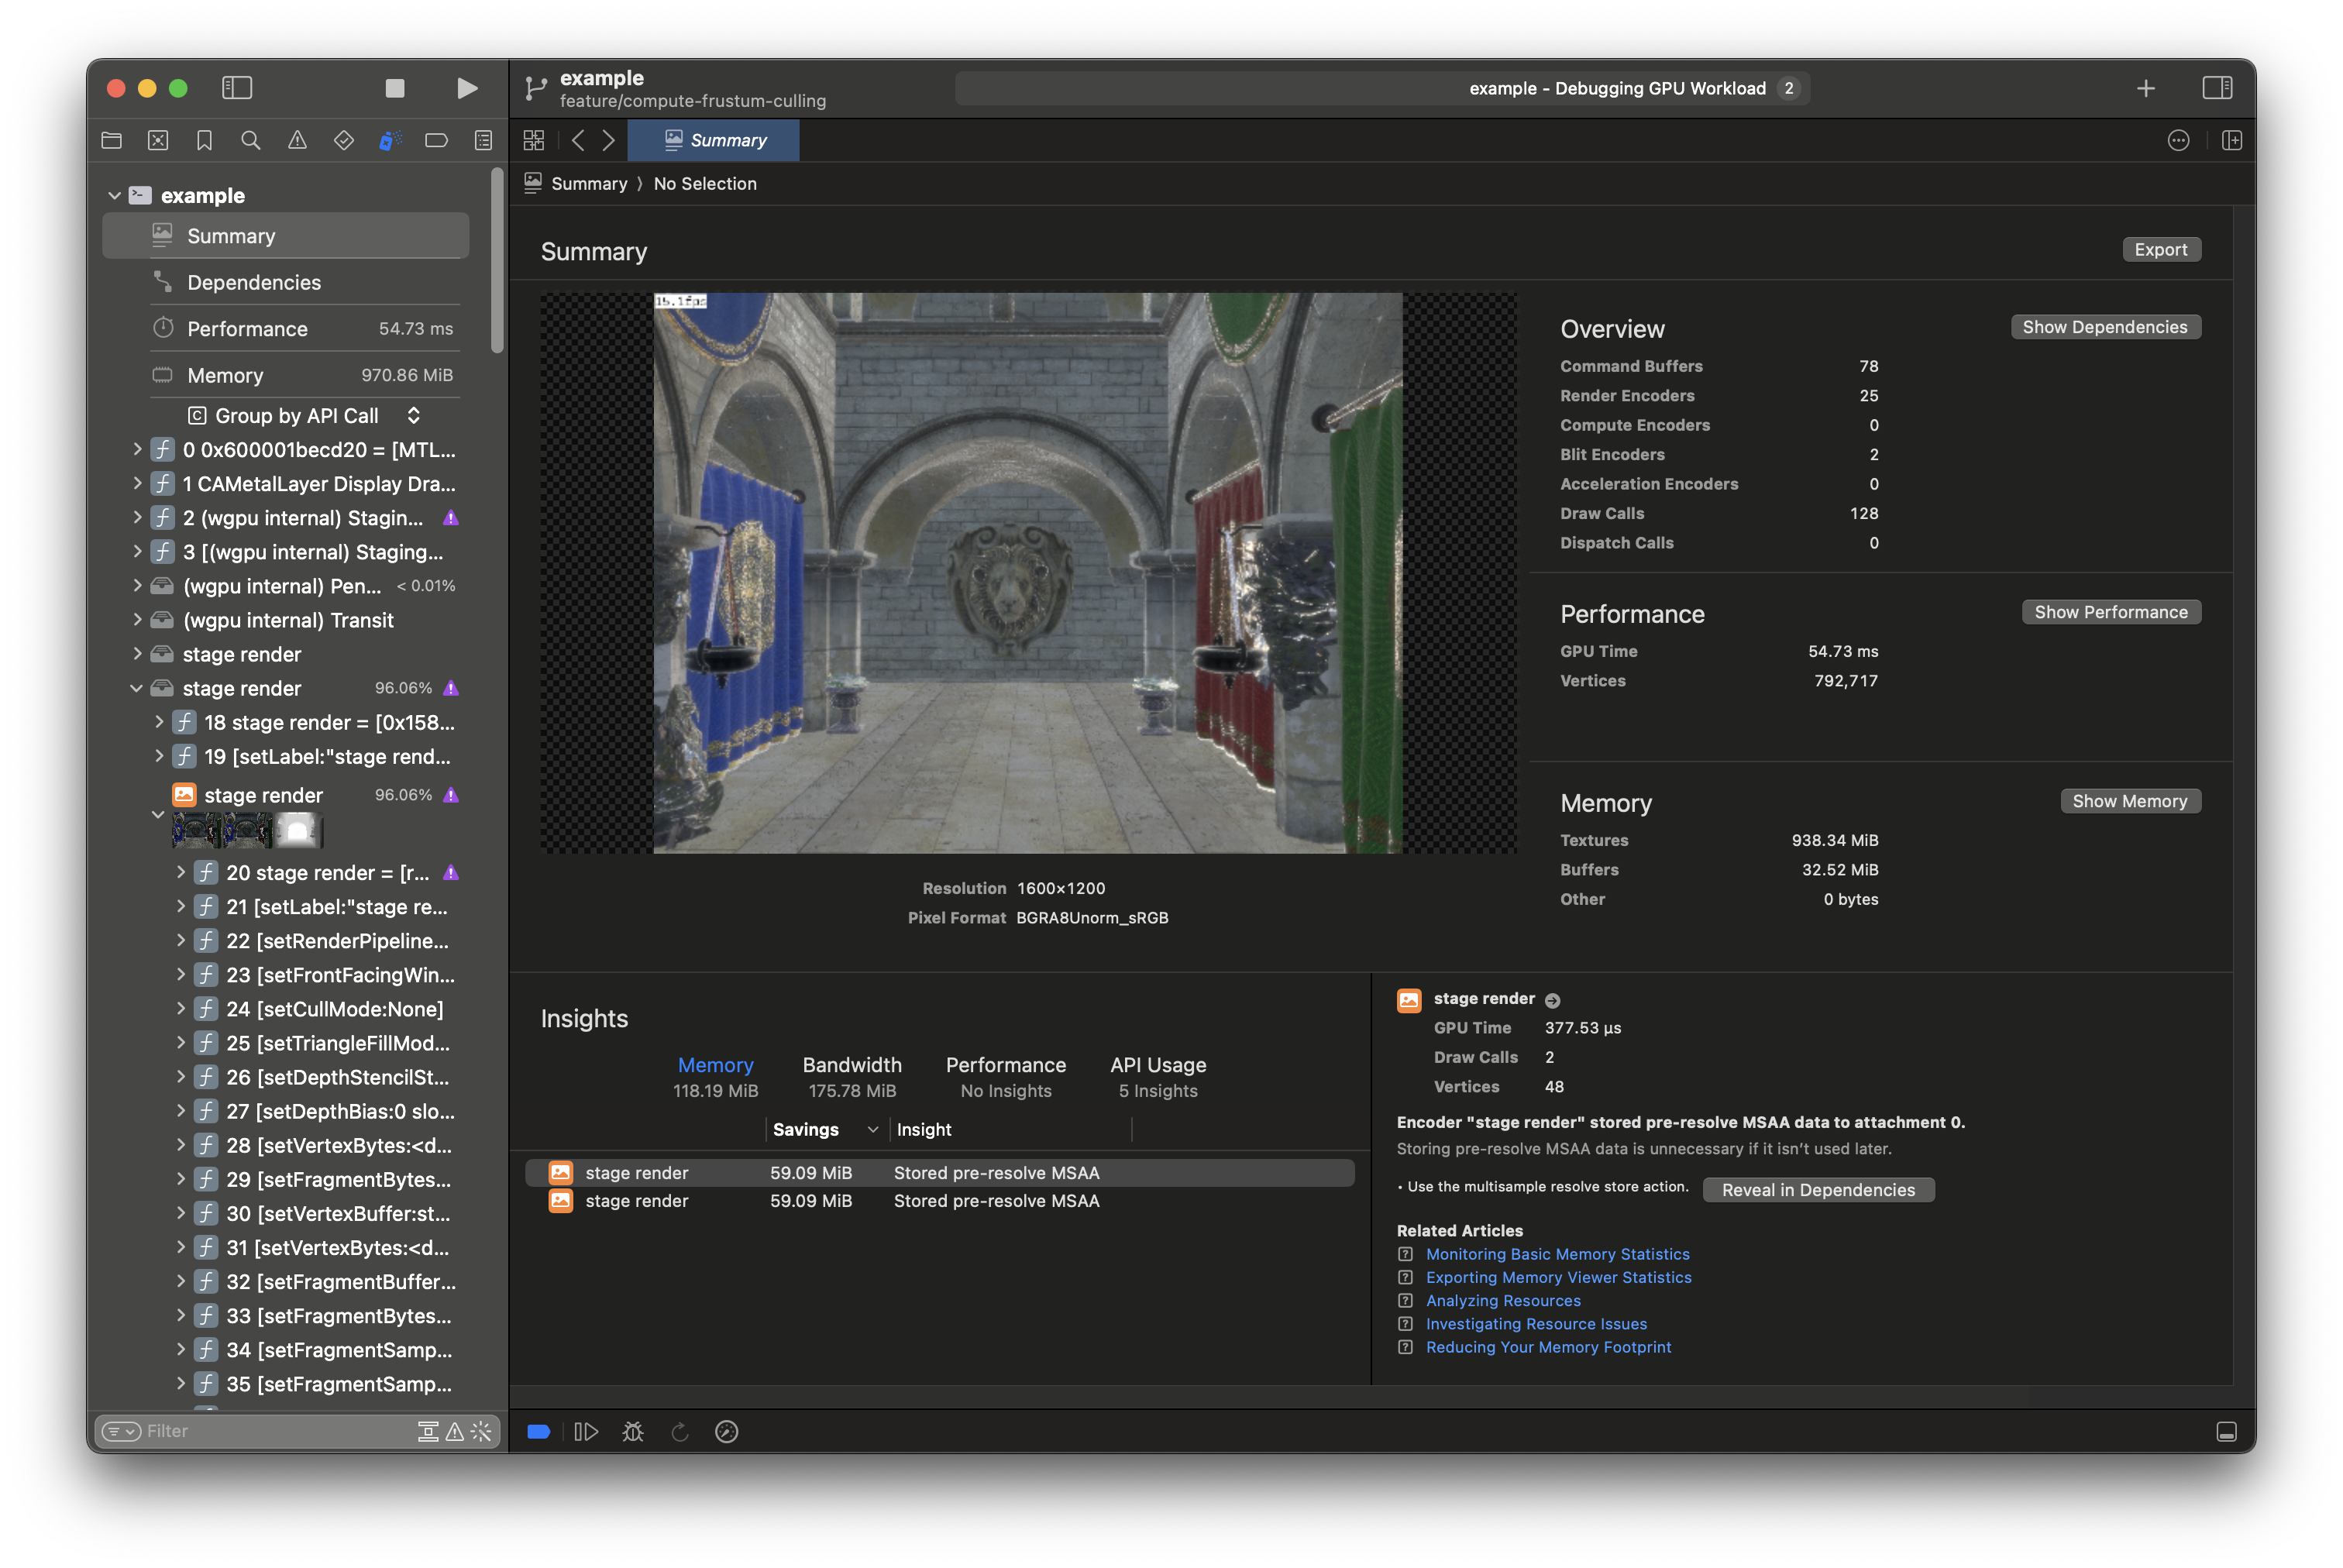Open Group by API Call dropdown
Image resolution: width=2343 pixels, height=1568 pixels.
(304, 415)
